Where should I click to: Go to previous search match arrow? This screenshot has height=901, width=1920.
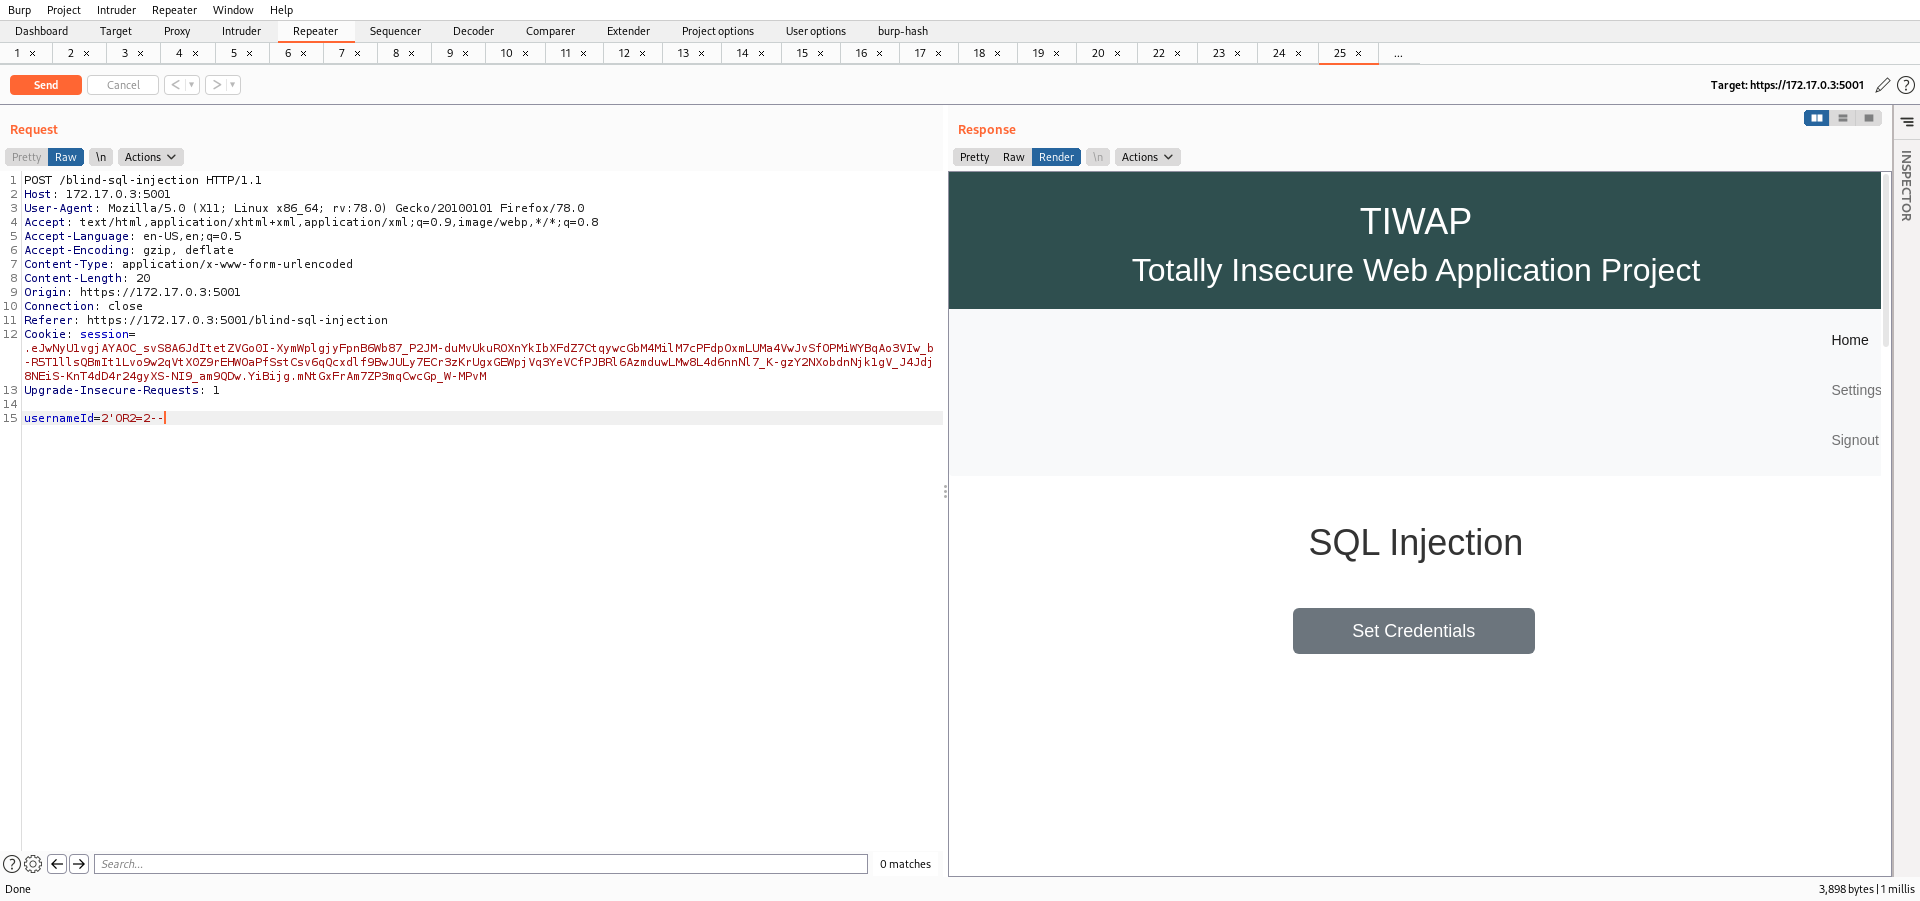[57, 864]
